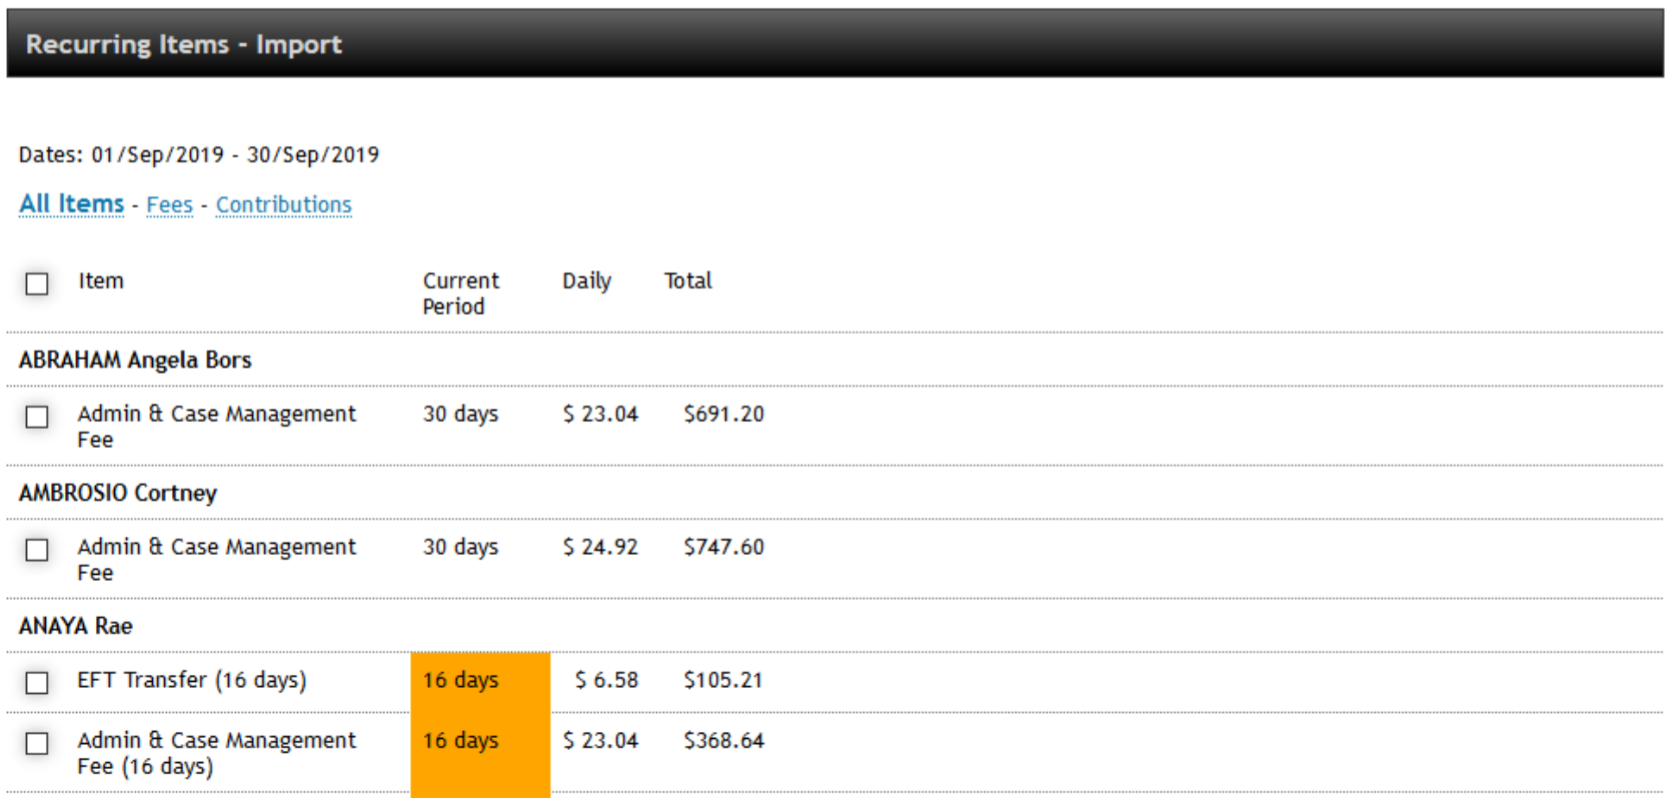Click the ANAYA Rae group header
Image resolution: width=1676 pixels, height=812 pixels.
pos(75,626)
